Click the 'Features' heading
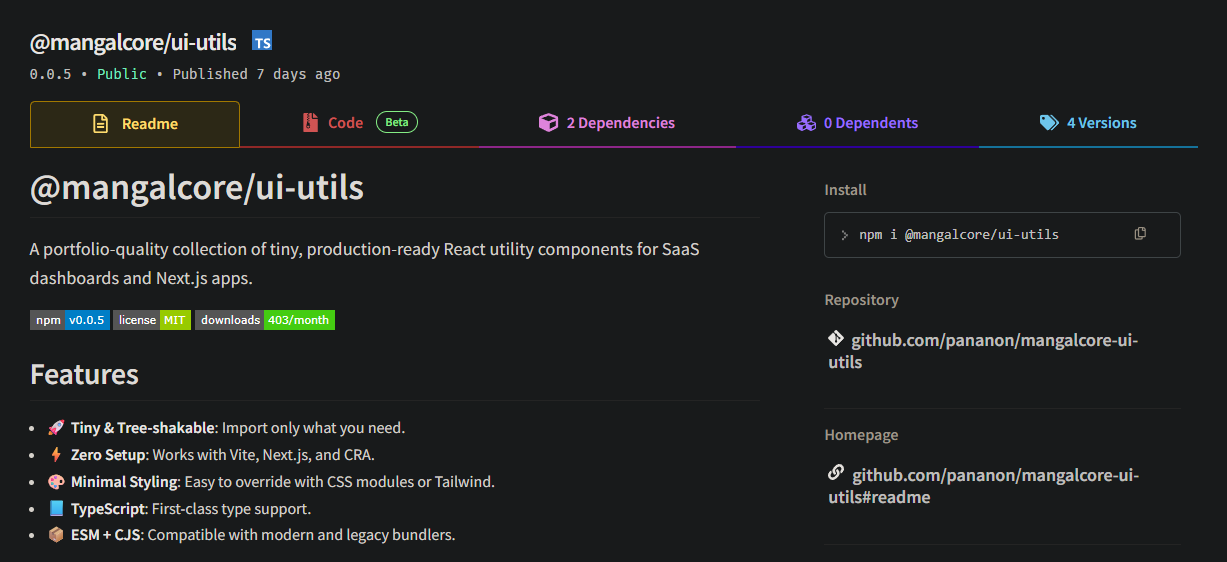1227x562 pixels. (x=84, y=374)
